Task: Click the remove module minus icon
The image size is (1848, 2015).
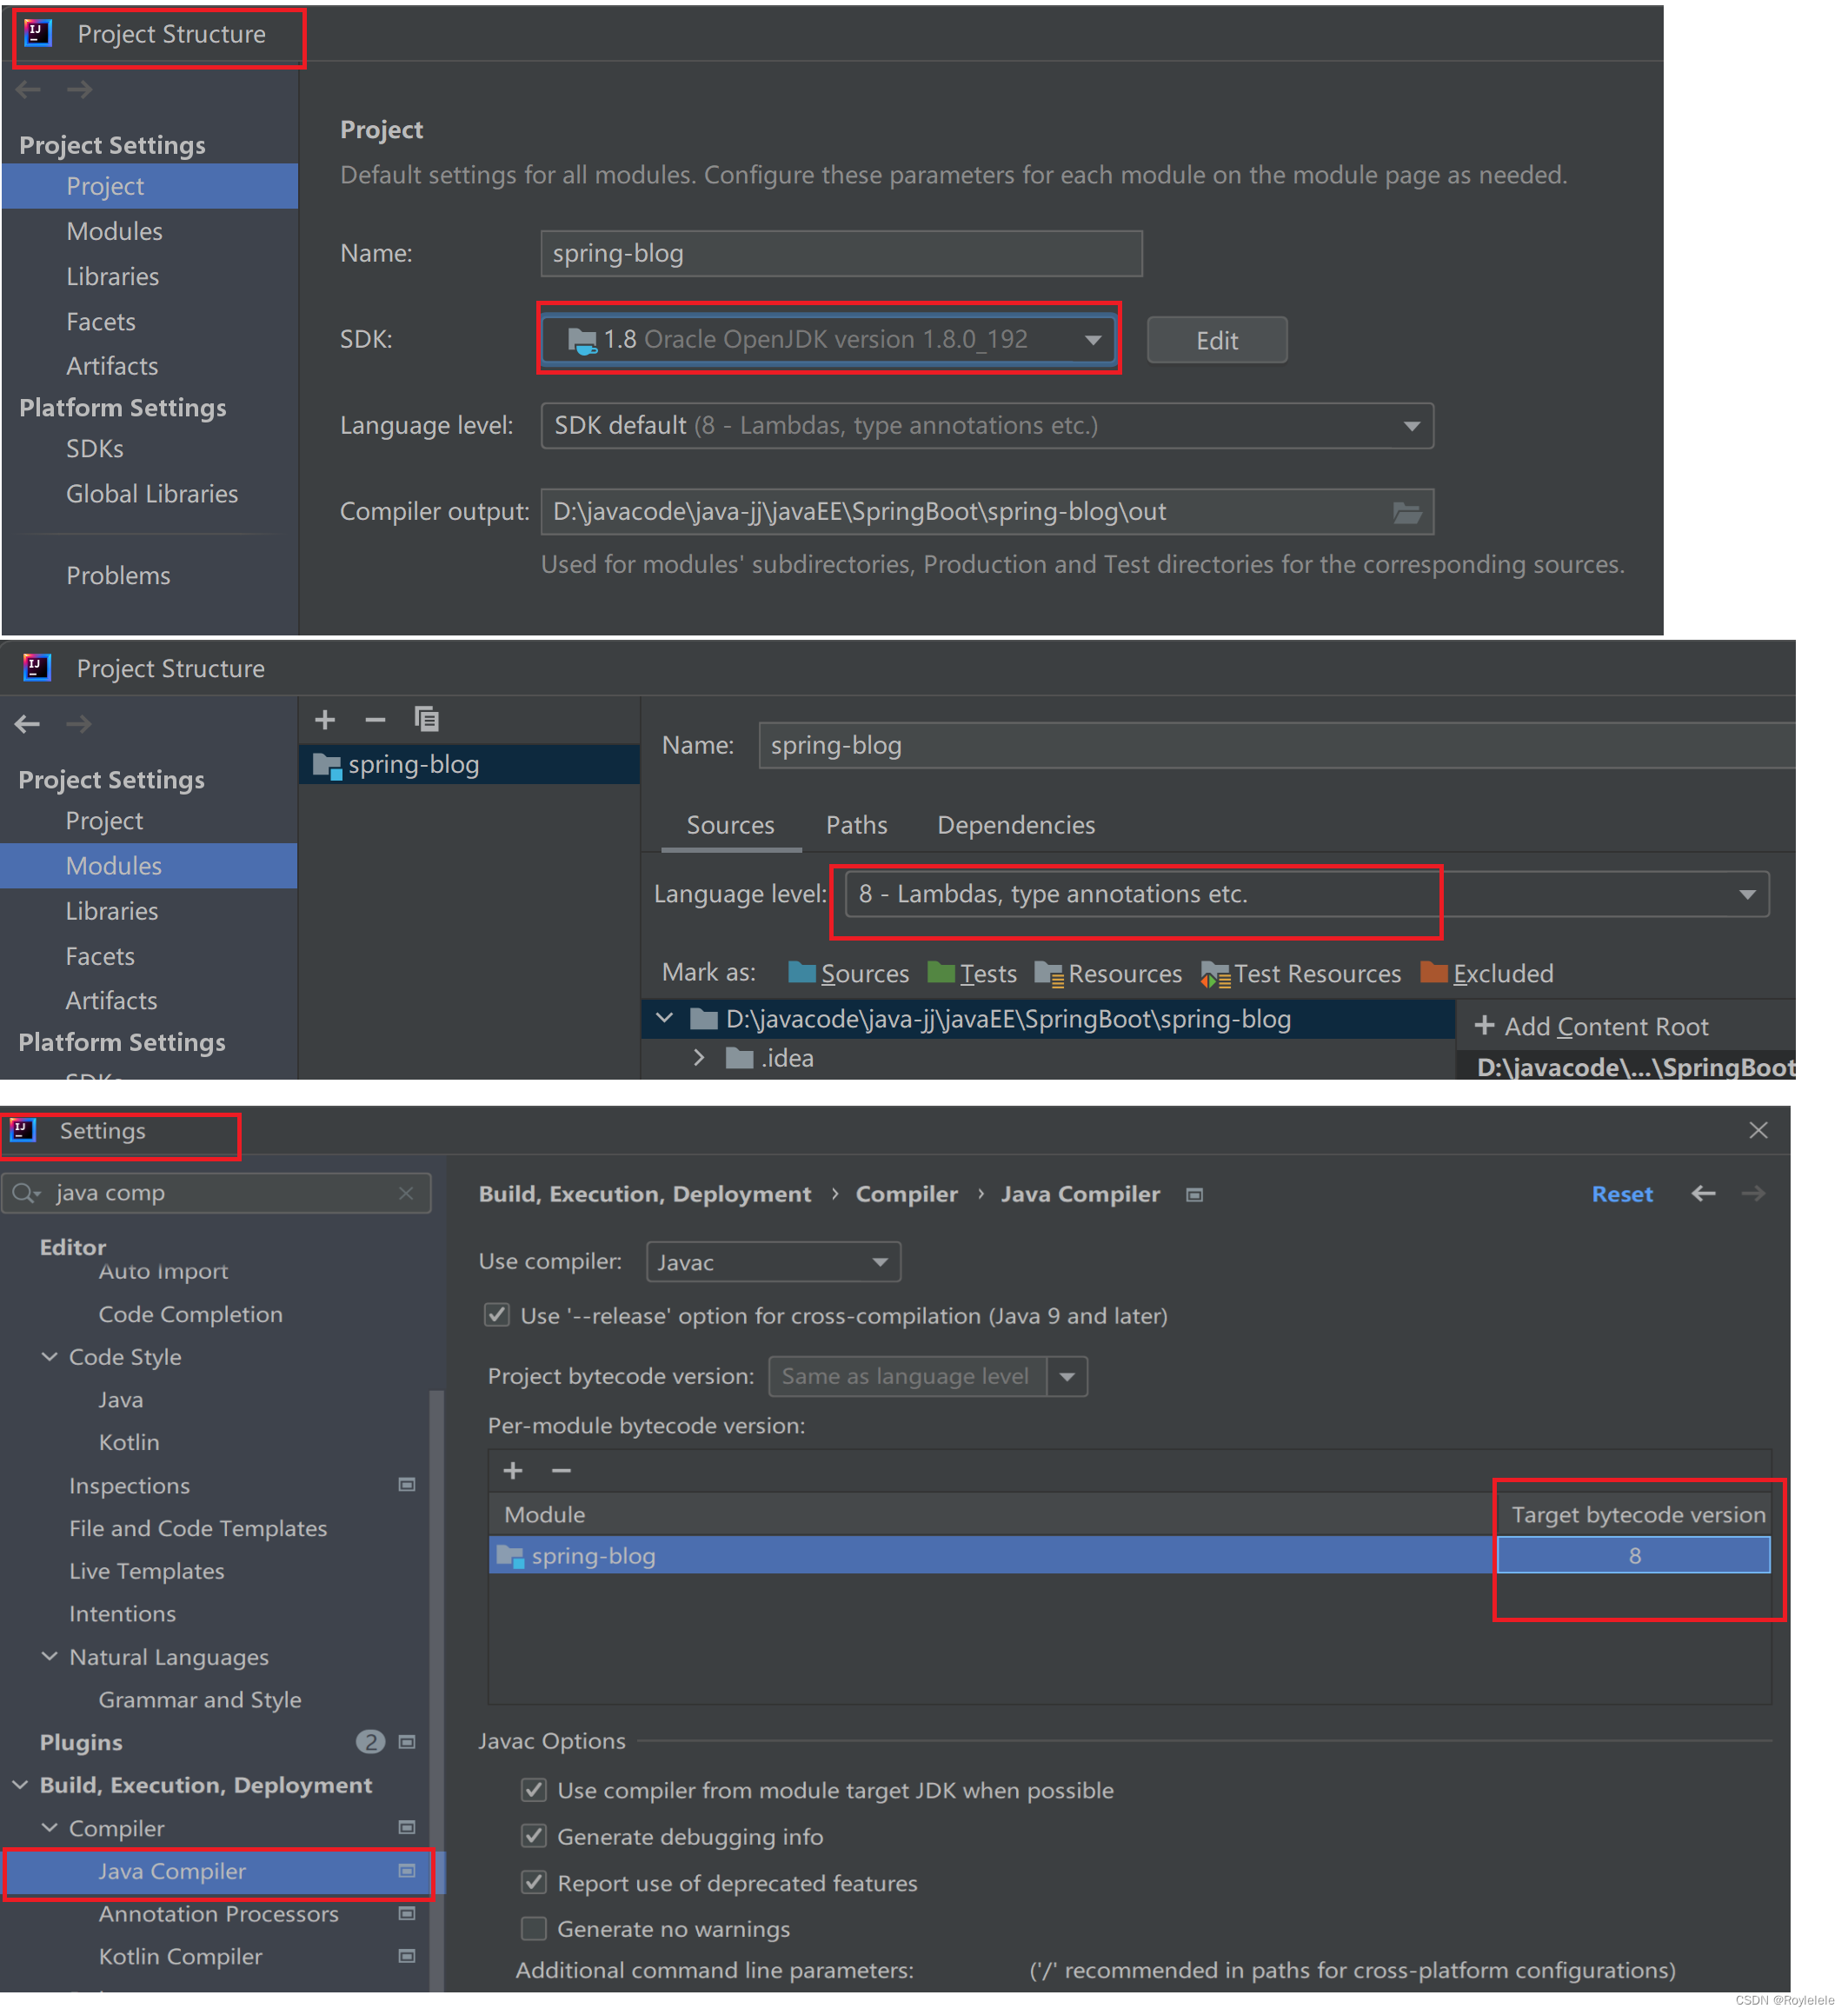Action: 375,720
